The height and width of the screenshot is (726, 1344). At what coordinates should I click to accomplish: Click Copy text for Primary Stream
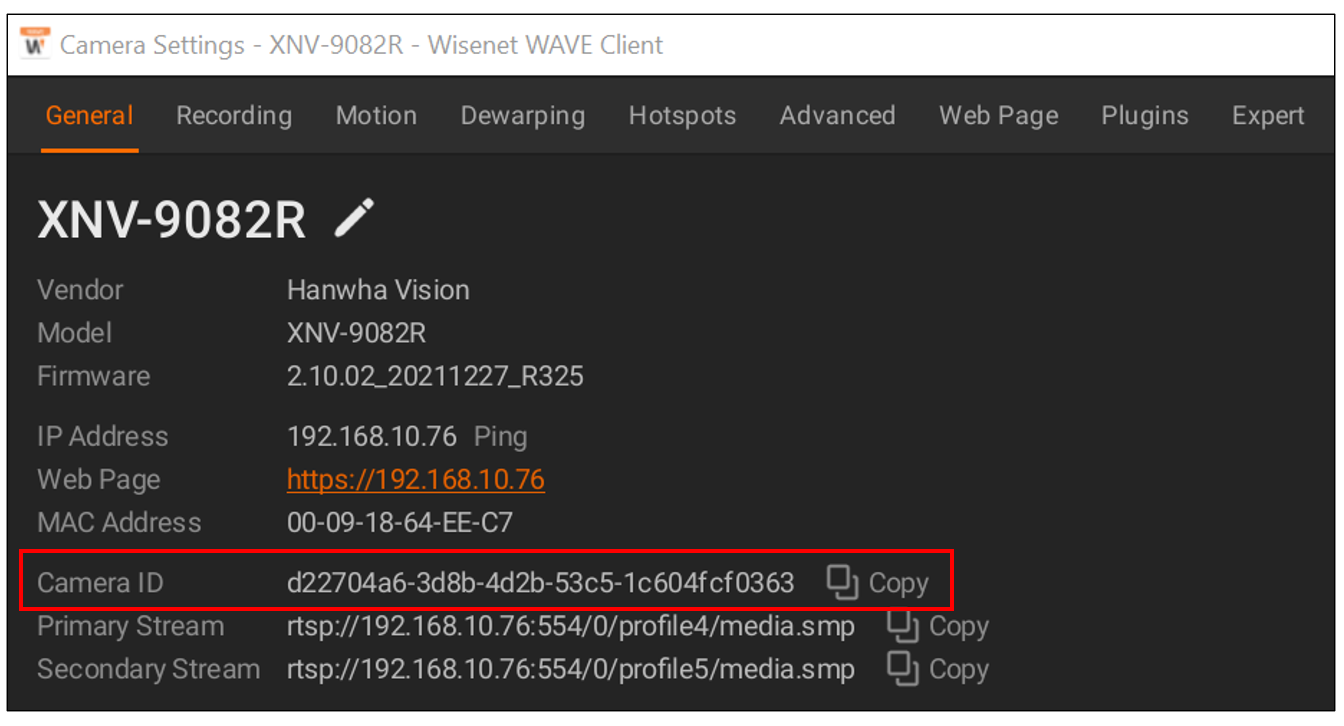(959, 627)
